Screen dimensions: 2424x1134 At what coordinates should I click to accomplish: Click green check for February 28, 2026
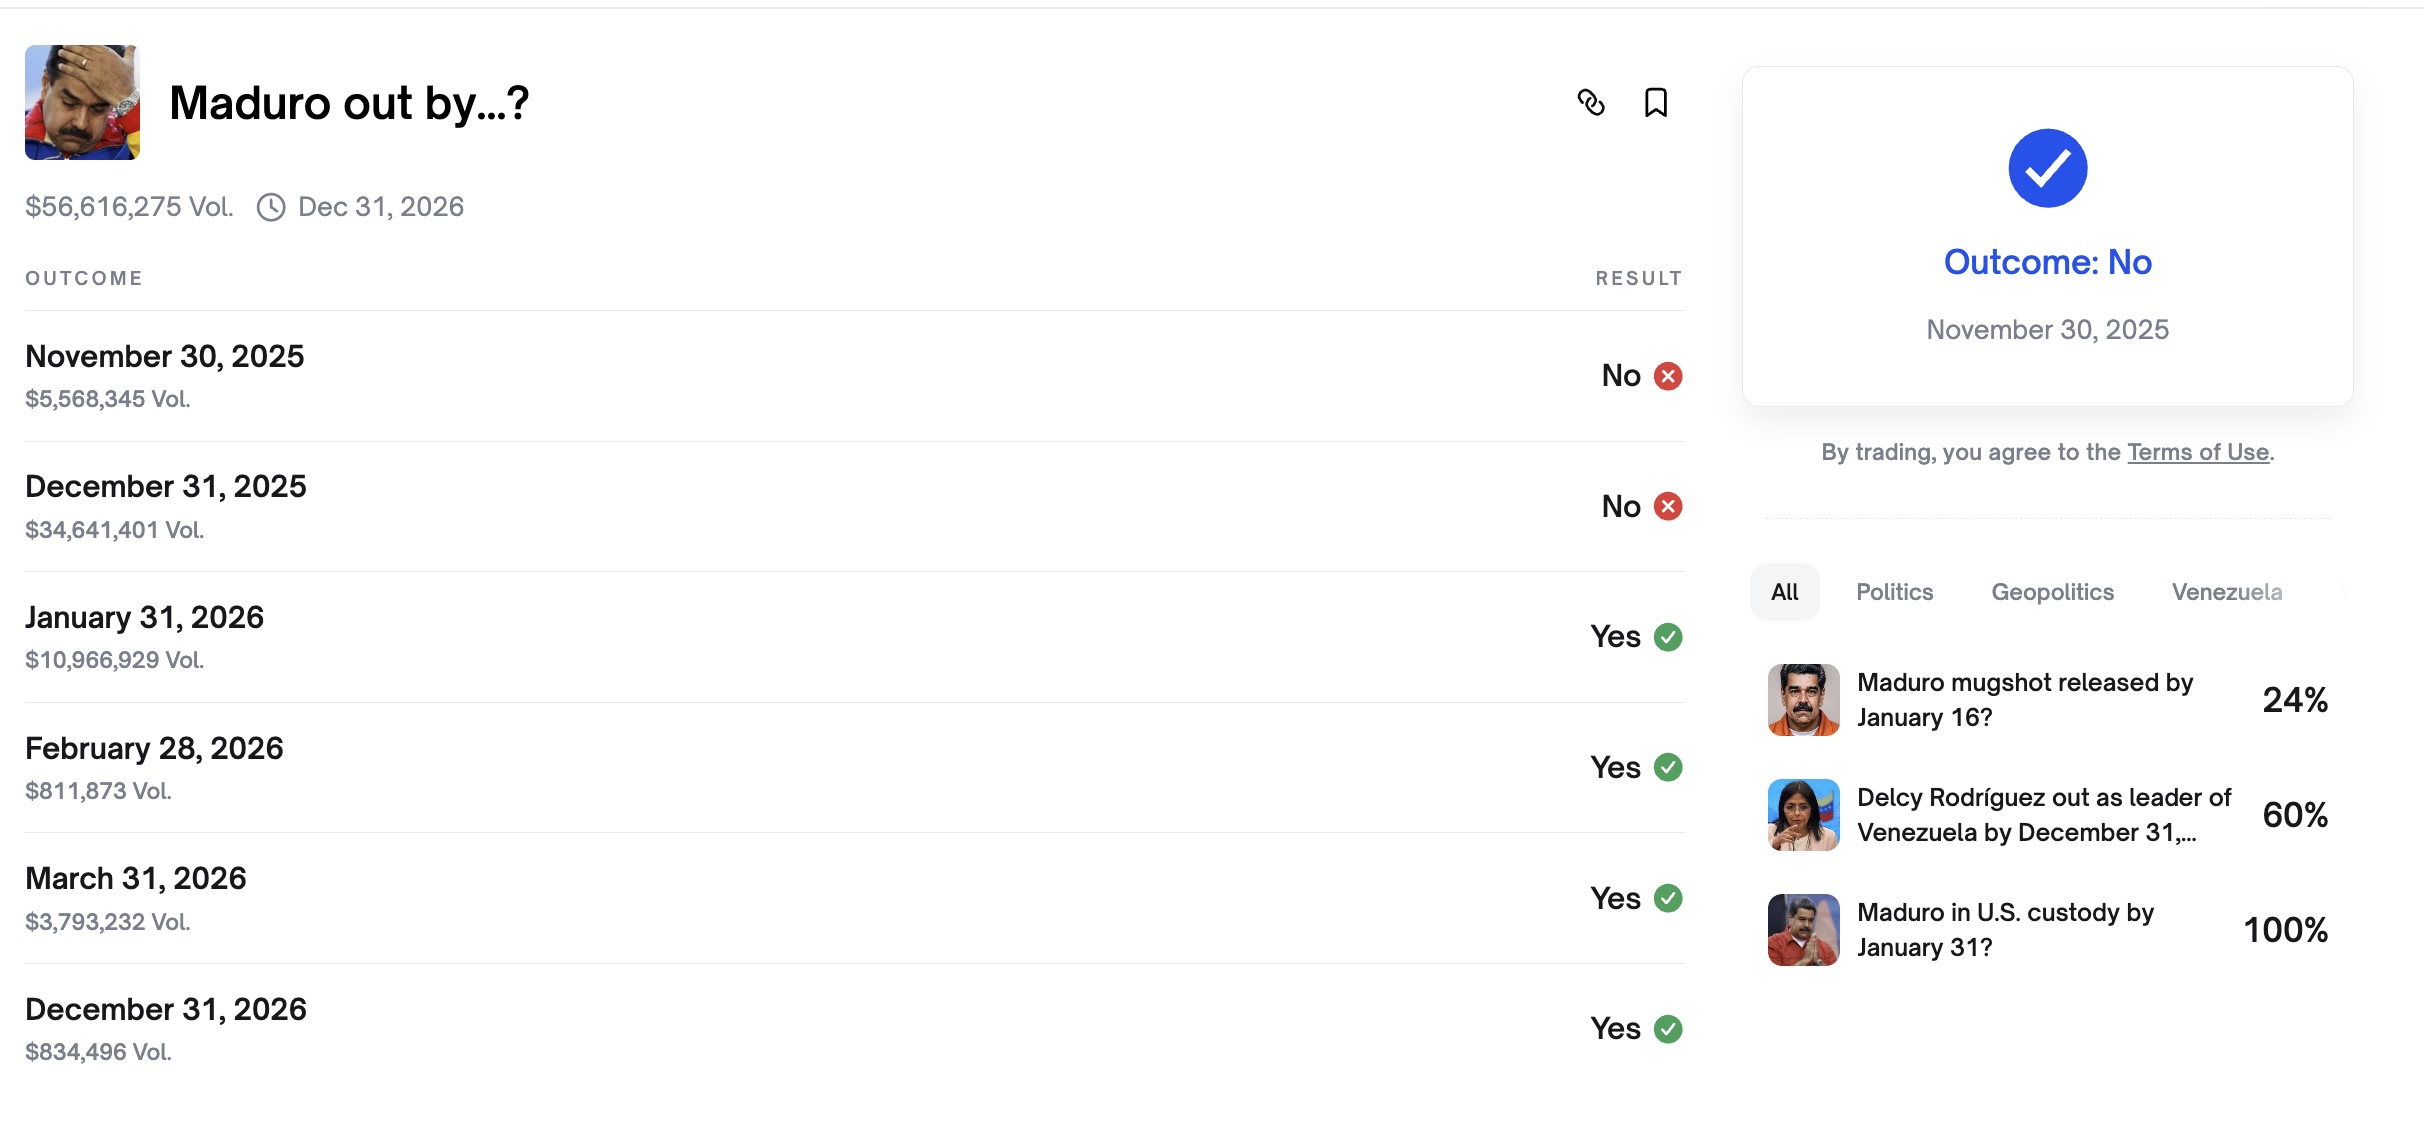pyautogui.click(x=1668, y=767)
